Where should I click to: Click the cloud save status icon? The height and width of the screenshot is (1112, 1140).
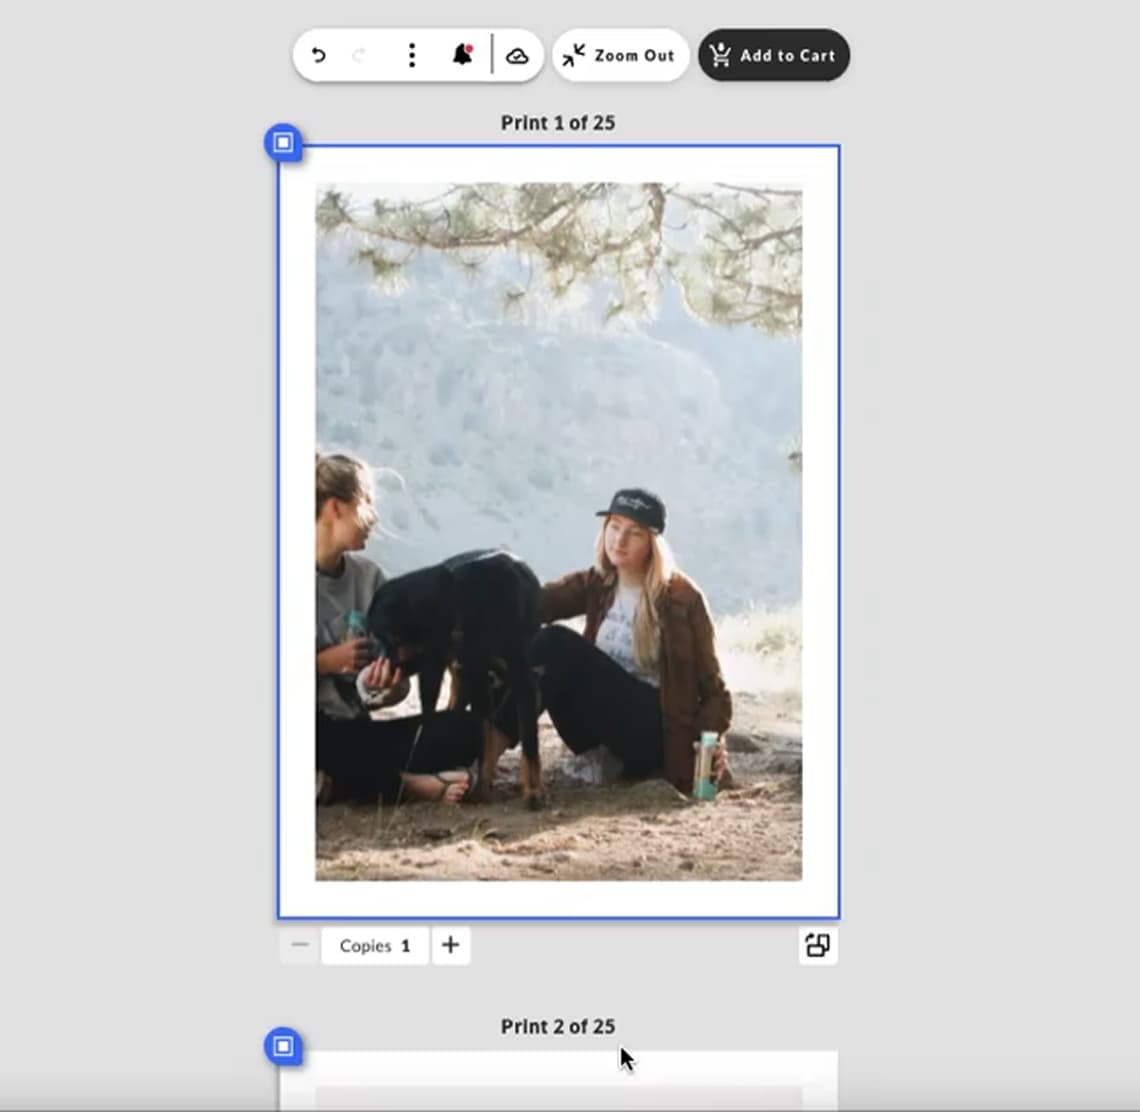click(x=517, y=56)
